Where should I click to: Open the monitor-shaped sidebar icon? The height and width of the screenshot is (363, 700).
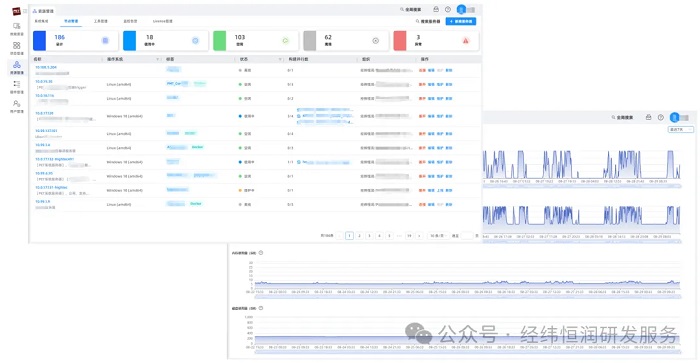17,26
